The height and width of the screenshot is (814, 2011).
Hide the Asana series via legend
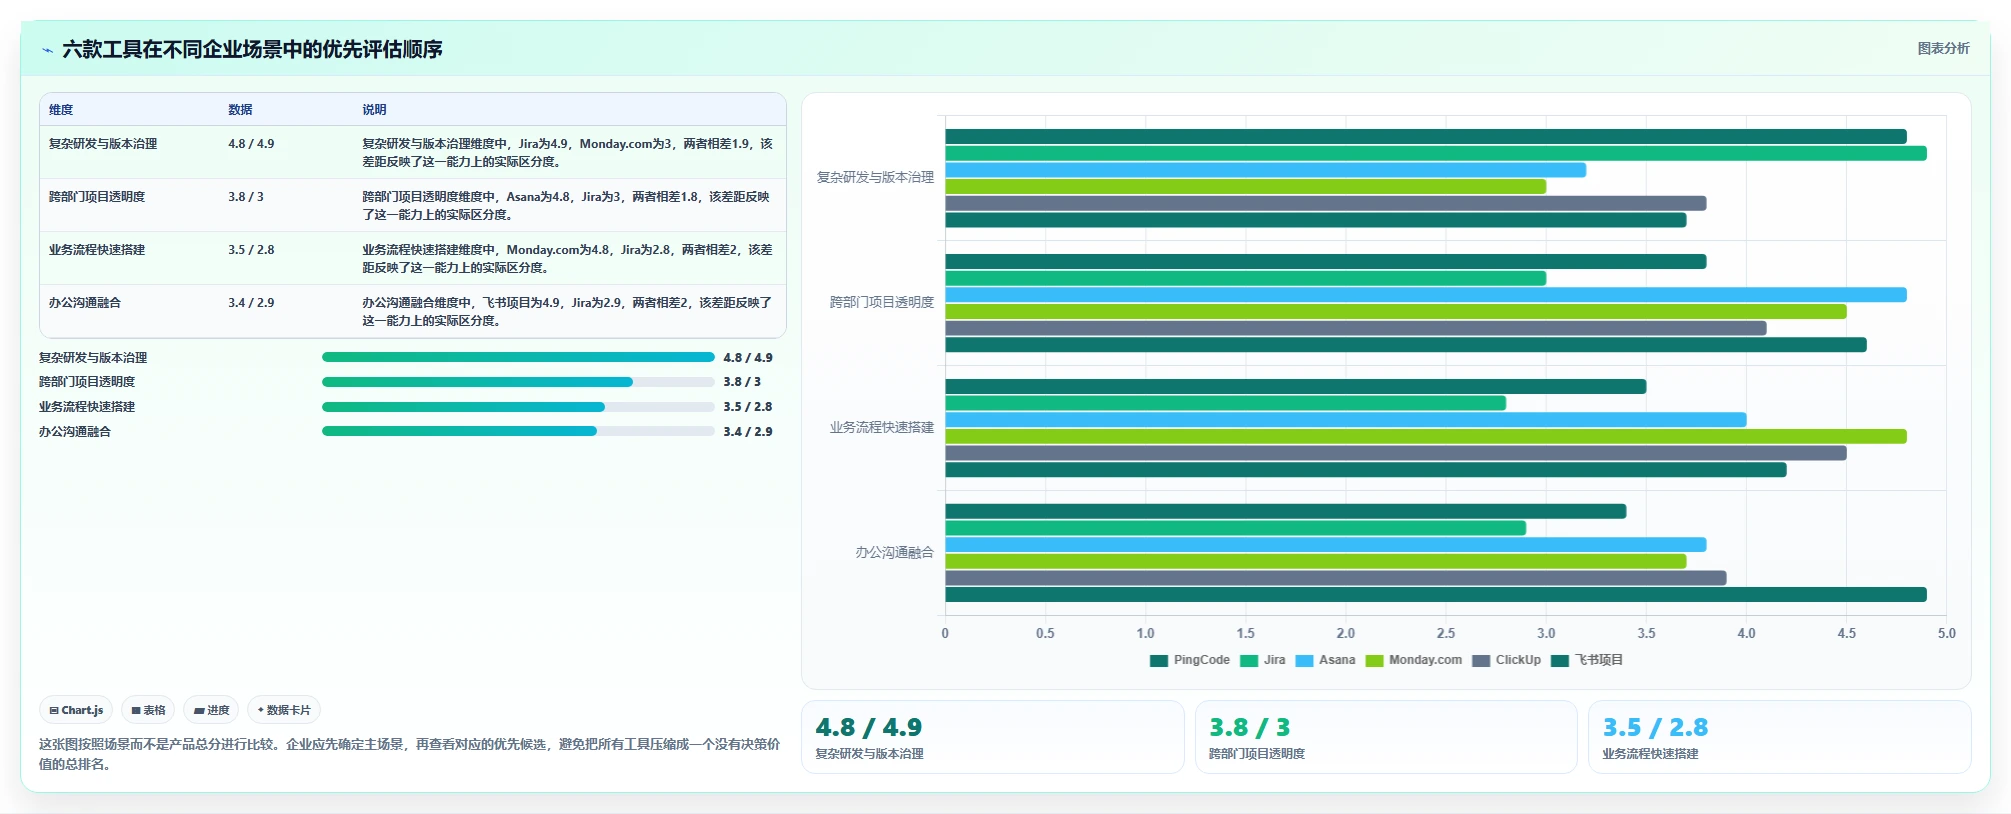point(1325,660)
